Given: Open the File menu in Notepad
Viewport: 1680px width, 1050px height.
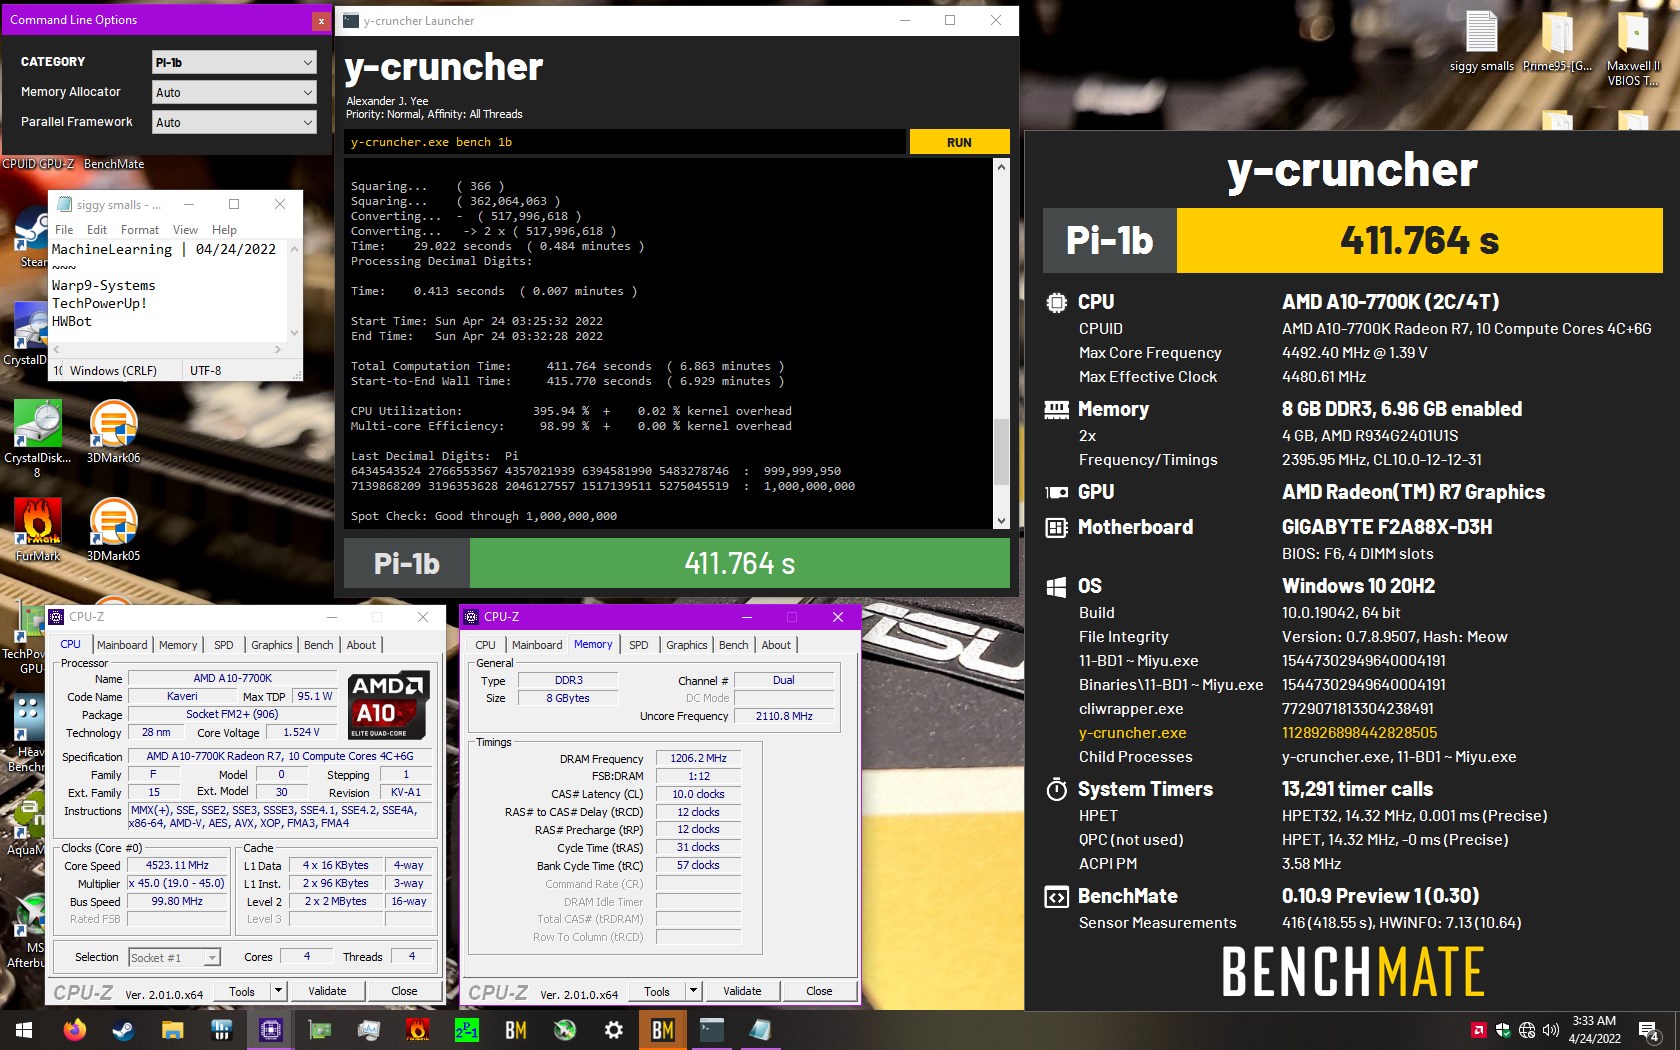Looking at the screenshot, I should pos(64,229).
